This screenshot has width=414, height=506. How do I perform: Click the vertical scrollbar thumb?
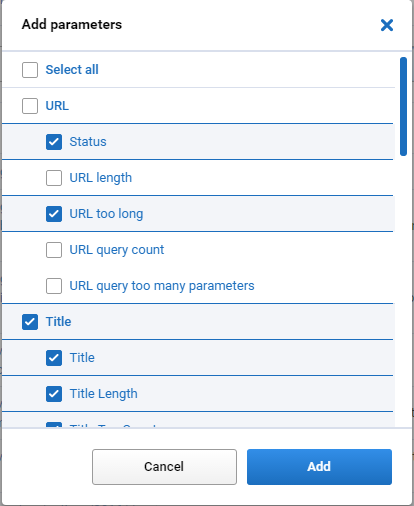tap(403, 106)
